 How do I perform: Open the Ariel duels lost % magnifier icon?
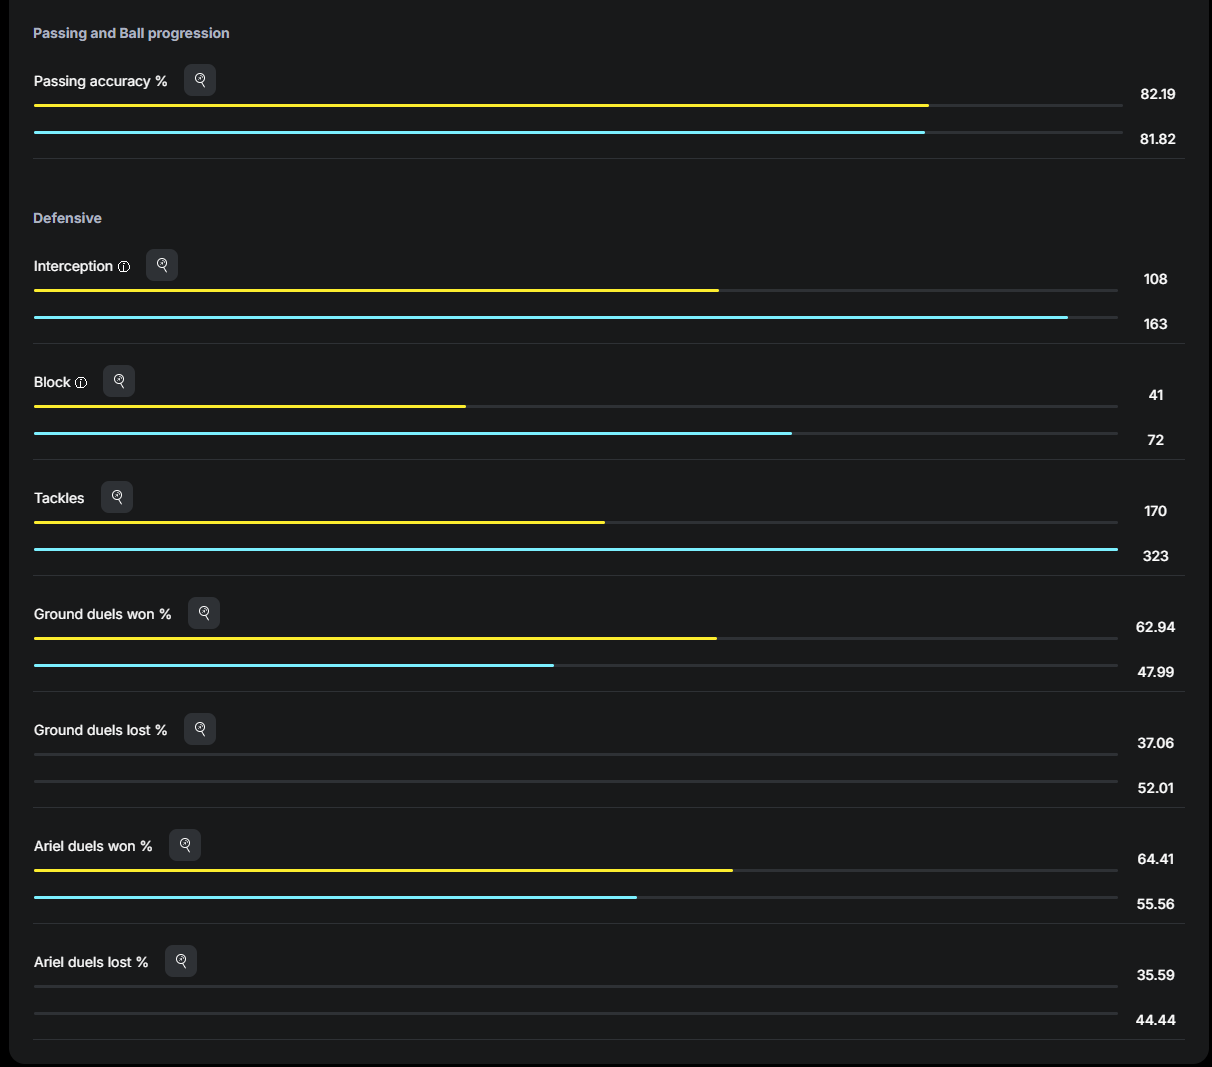[181, 961]
